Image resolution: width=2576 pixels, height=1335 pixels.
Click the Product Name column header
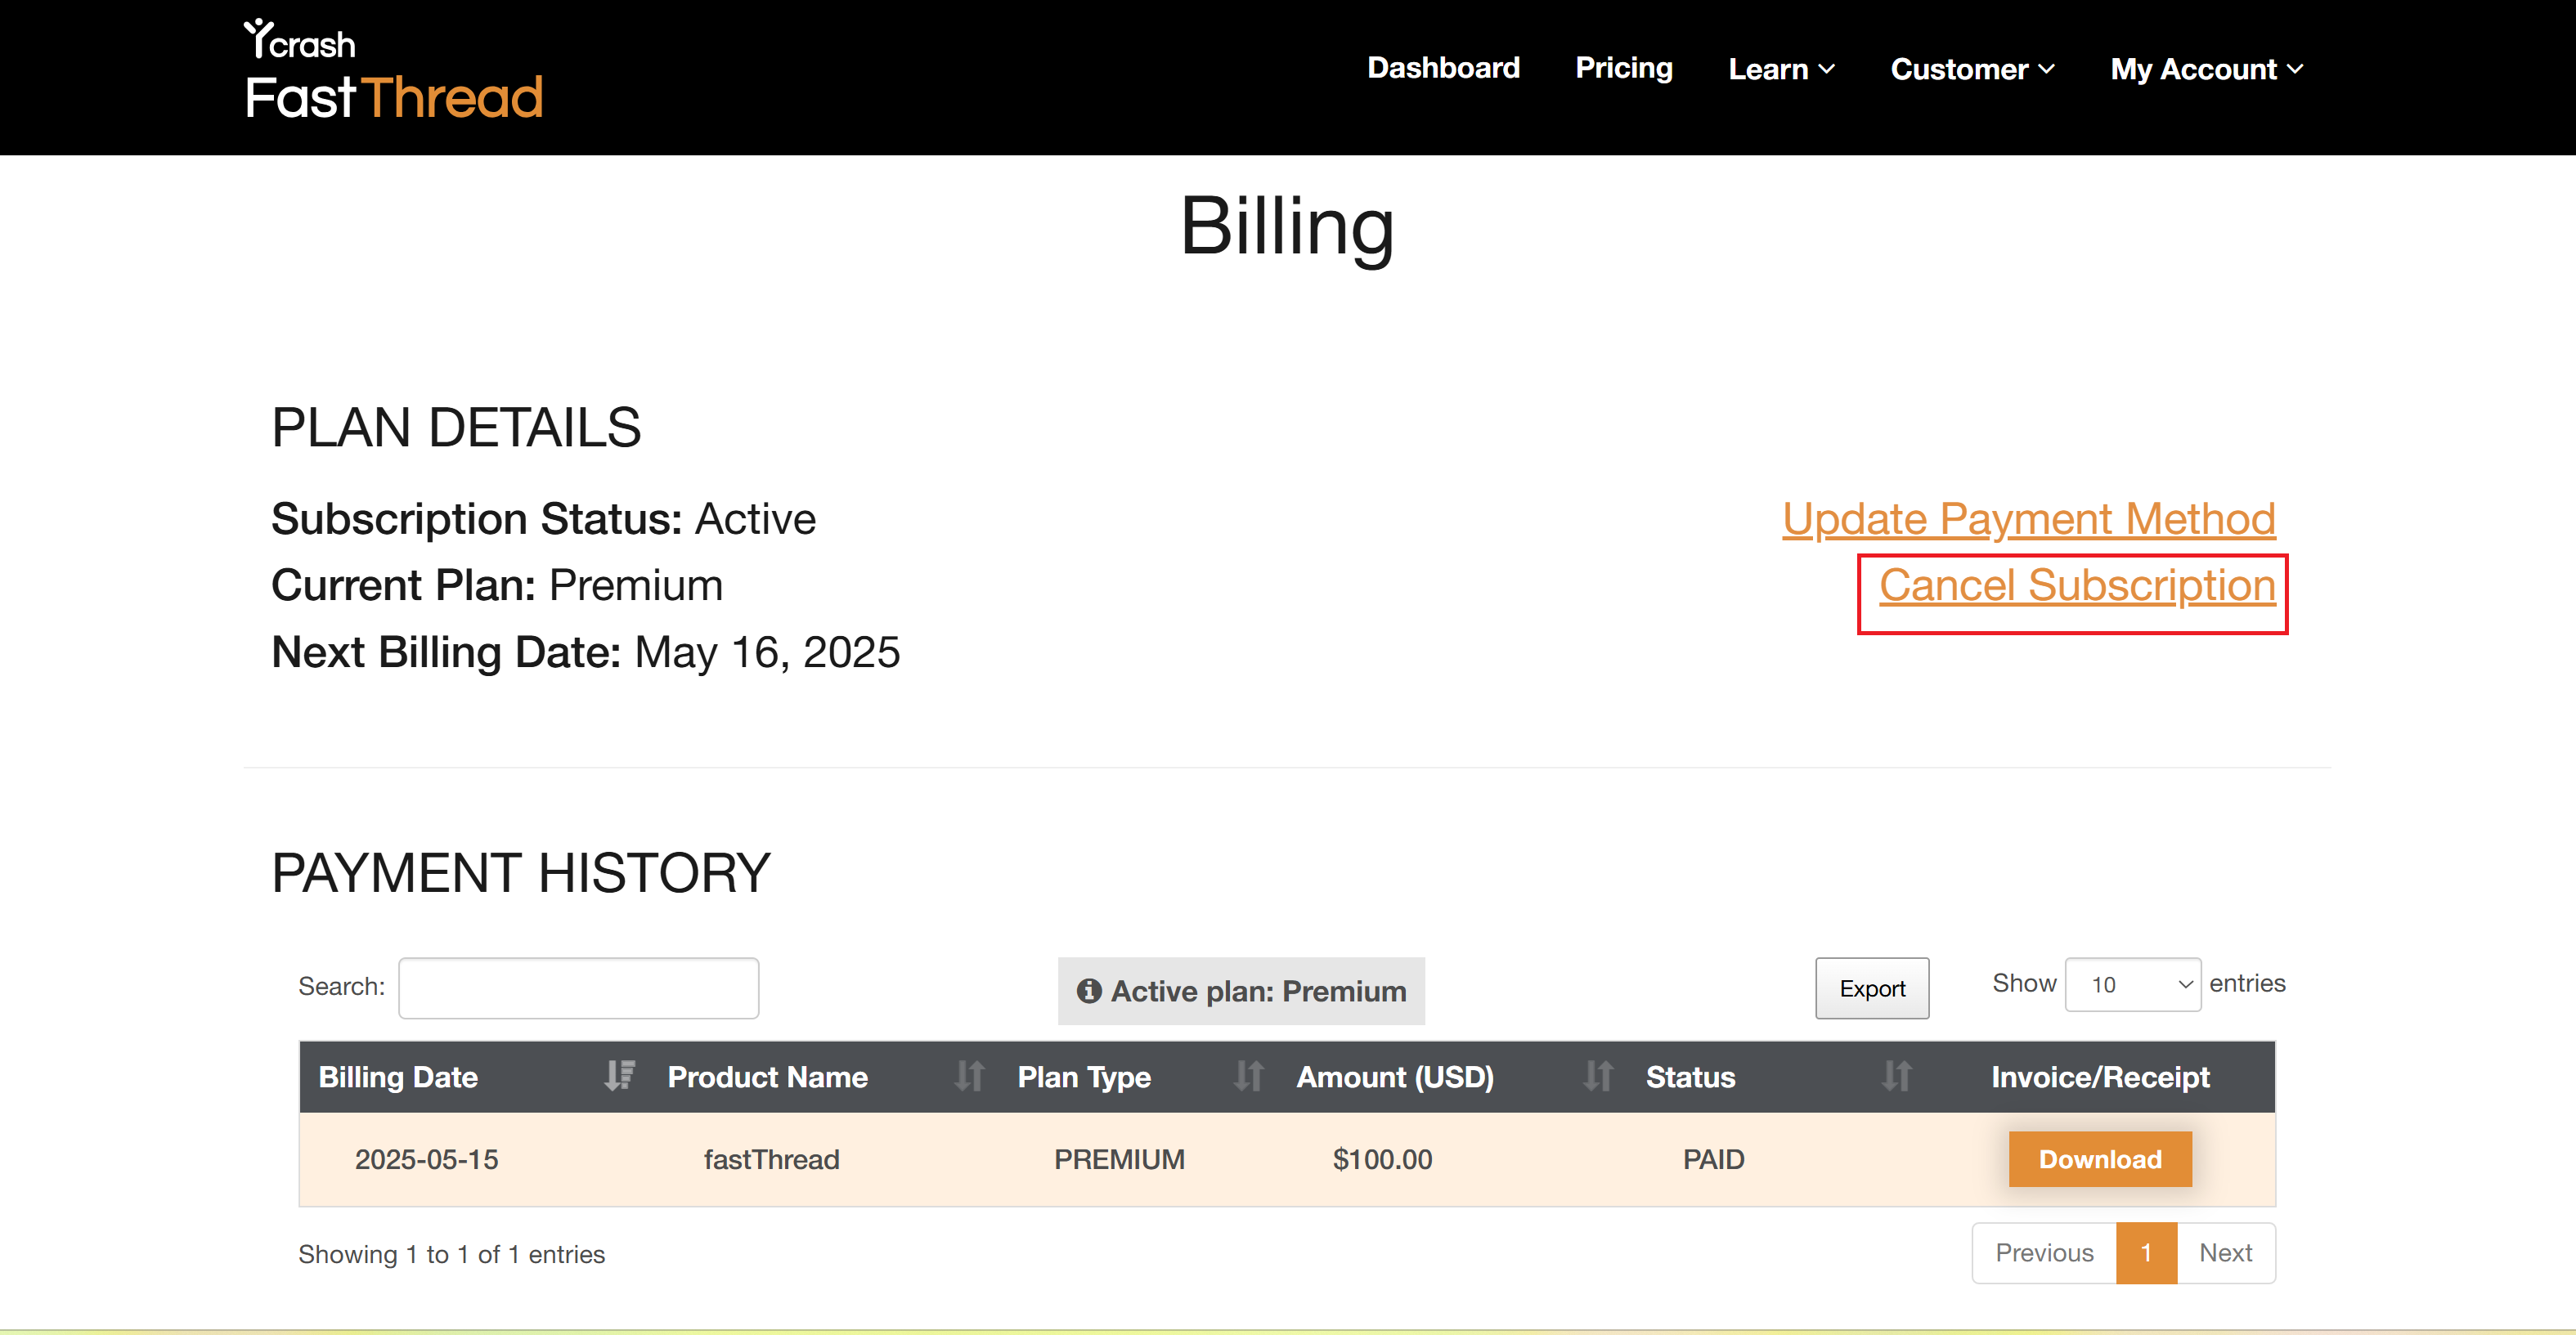823,1076
